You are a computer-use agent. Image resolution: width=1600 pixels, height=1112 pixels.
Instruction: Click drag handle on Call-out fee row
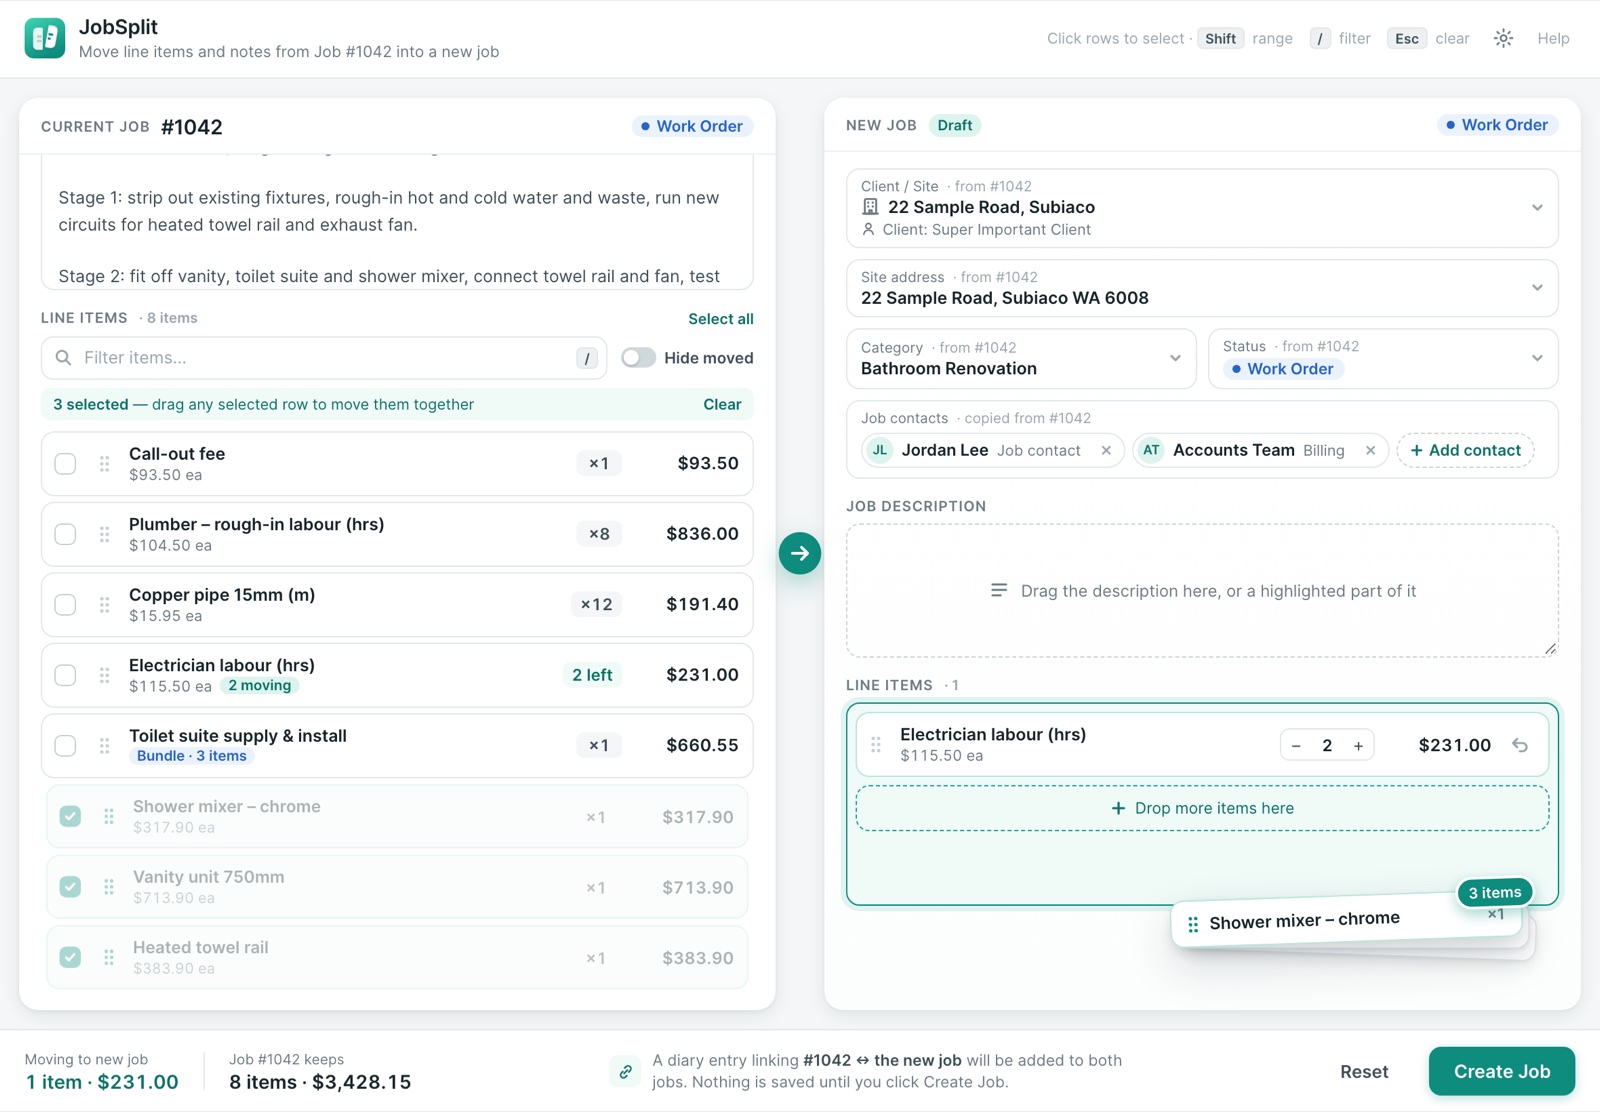tap(104, 464)
